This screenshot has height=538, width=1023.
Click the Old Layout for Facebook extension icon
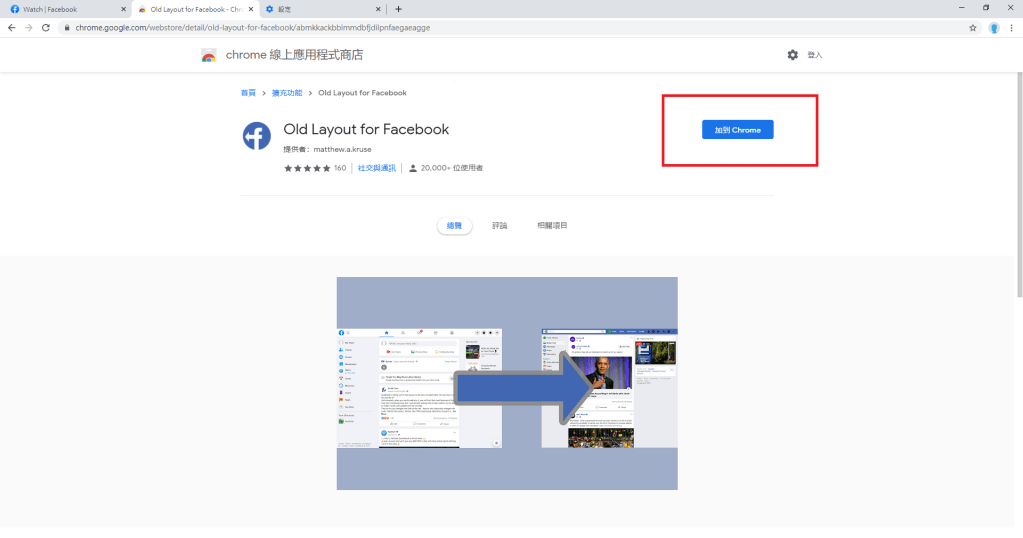coord(257,135)
